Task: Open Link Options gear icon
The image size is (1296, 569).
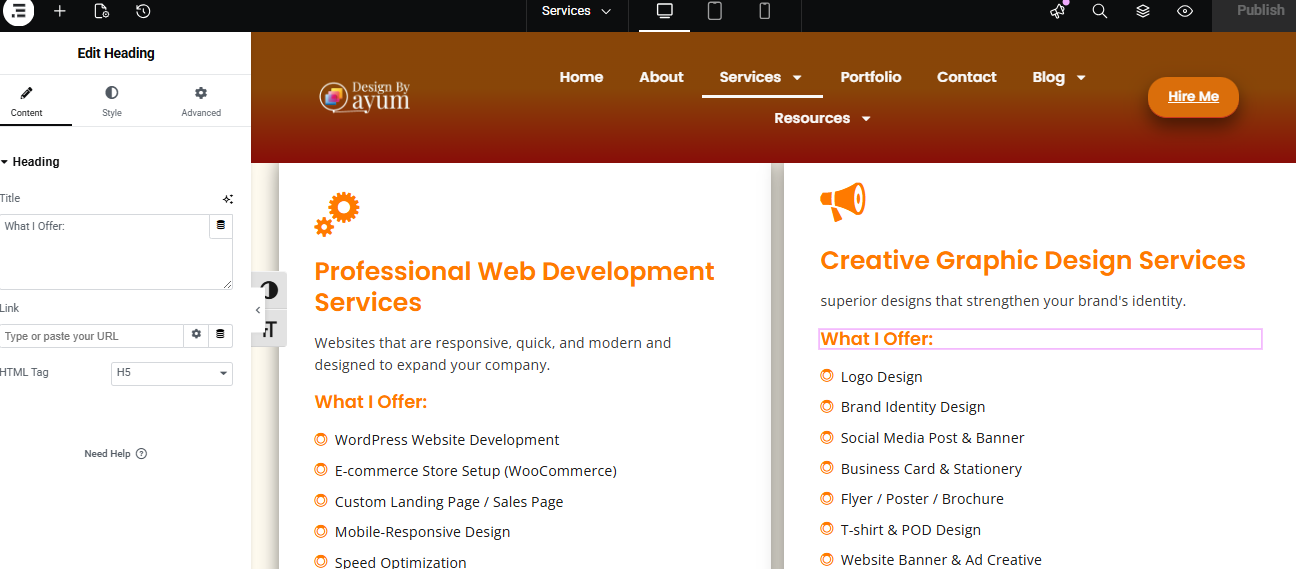Action: (196, 334)
